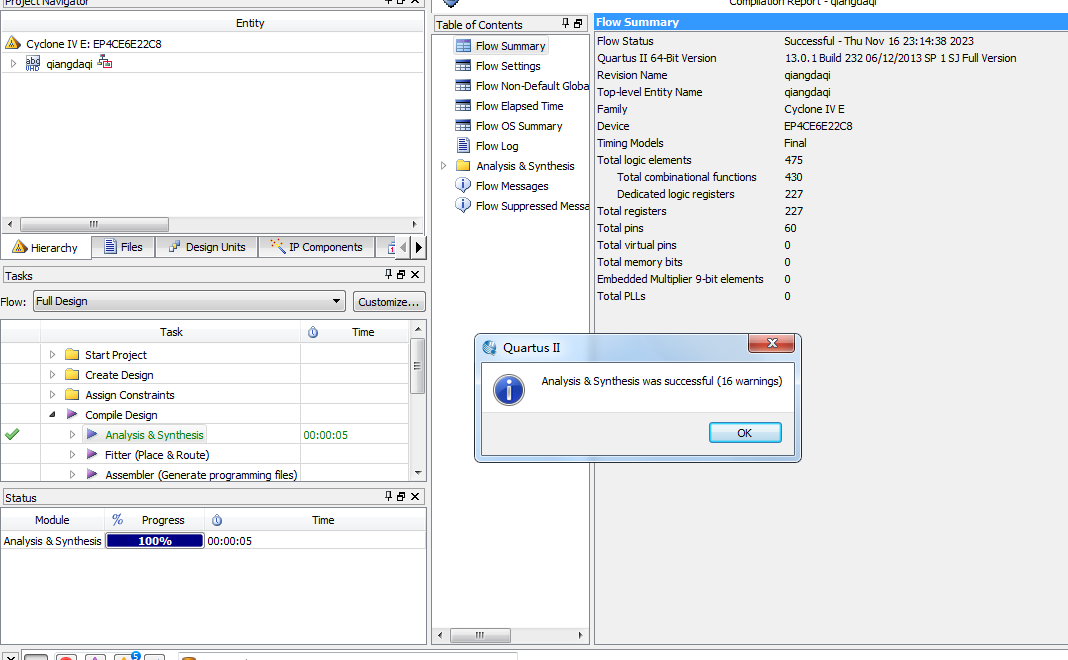Switch to the Hierarchy tab
Image resolution: width=1068 pixels, height=660 pixels.
point(46,247)
